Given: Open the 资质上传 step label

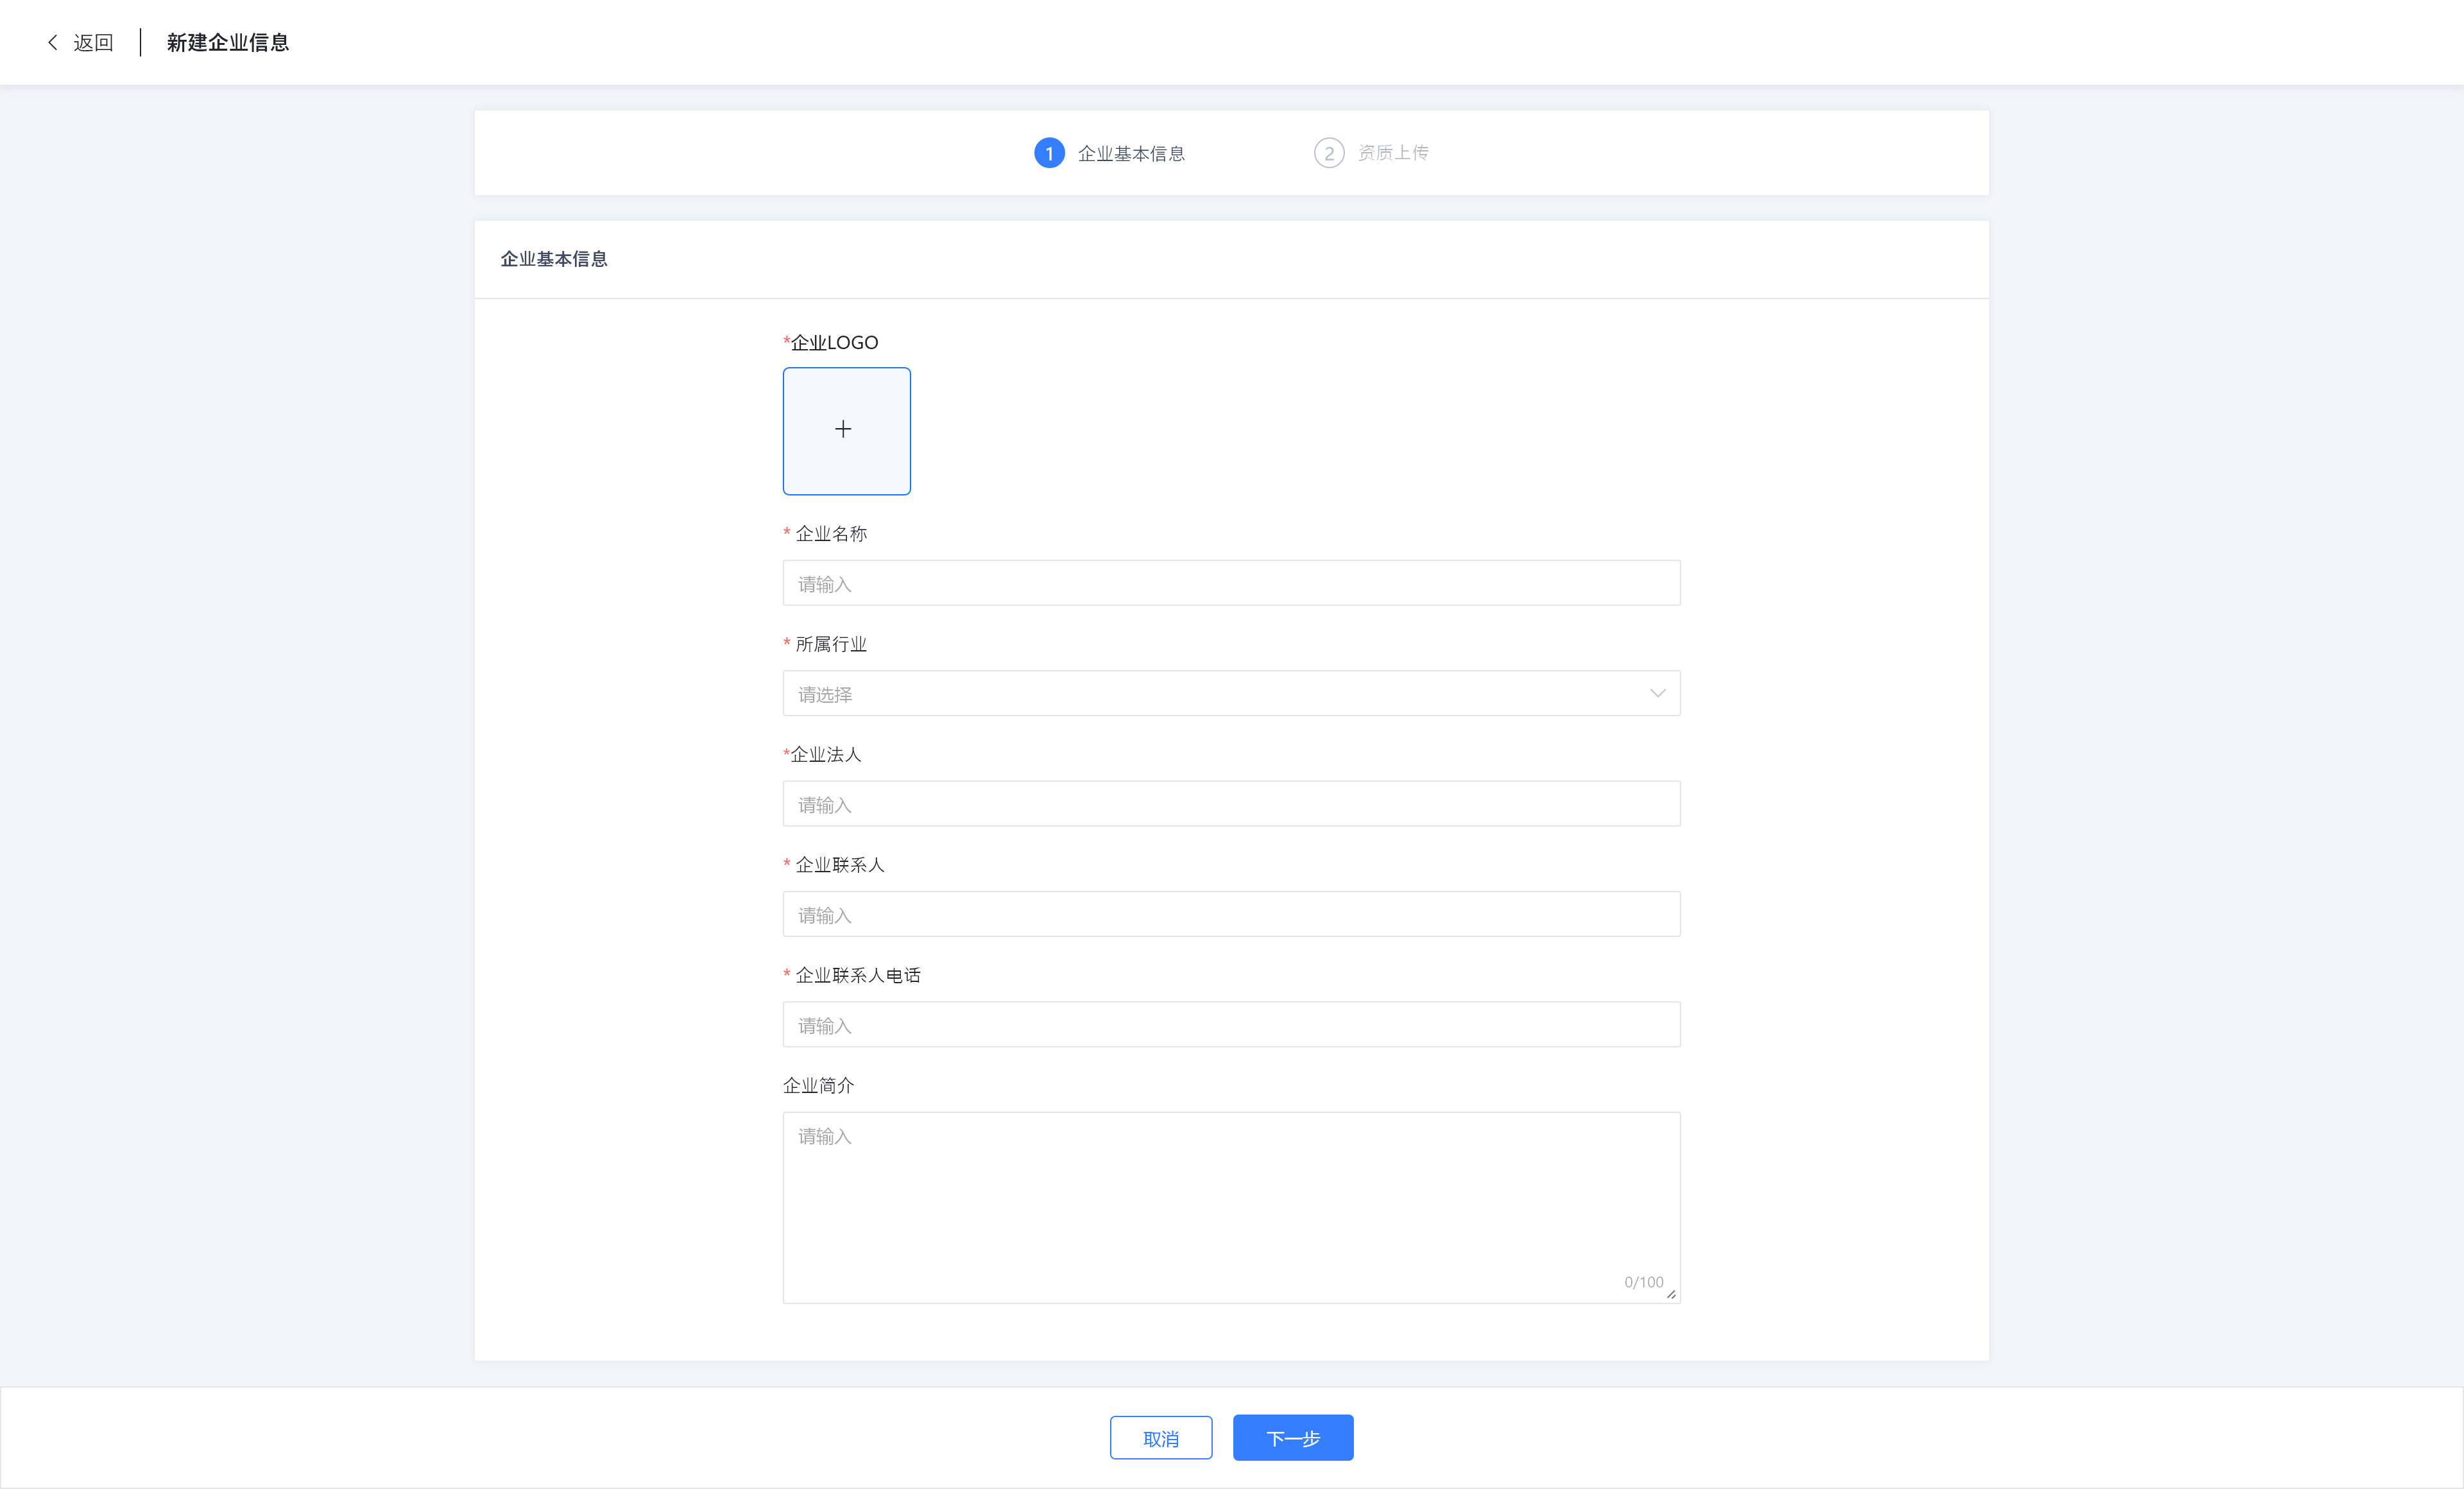Looking at the screenshot, I should tap(1393, 153).
